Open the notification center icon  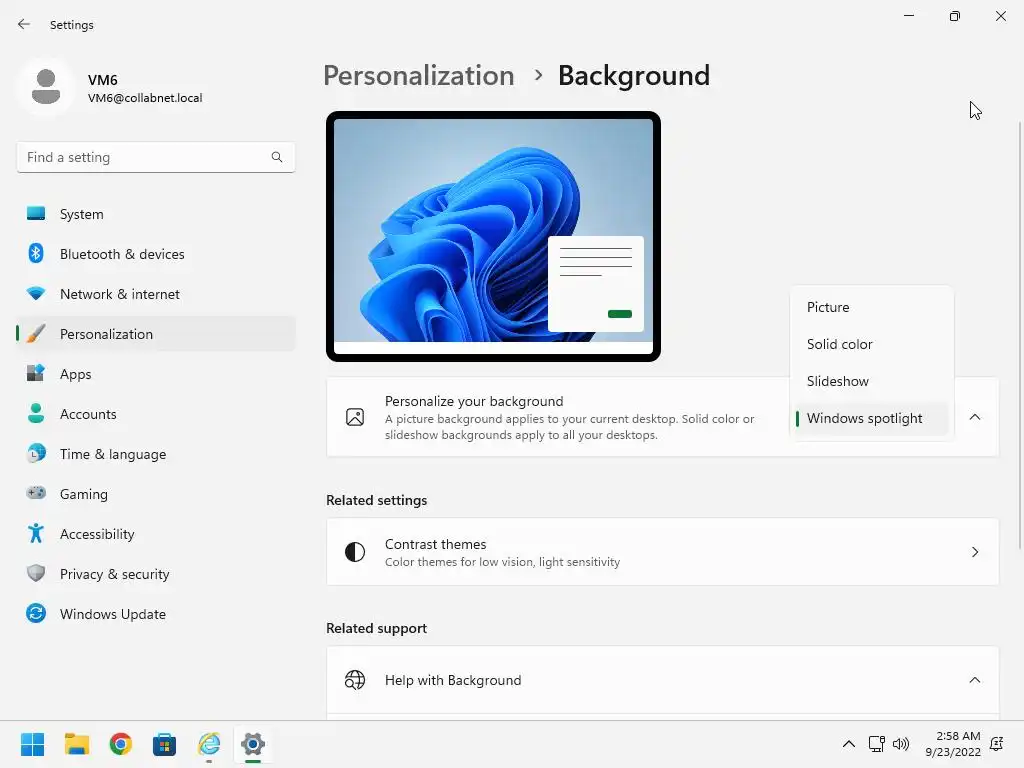[x=997, y=744]
